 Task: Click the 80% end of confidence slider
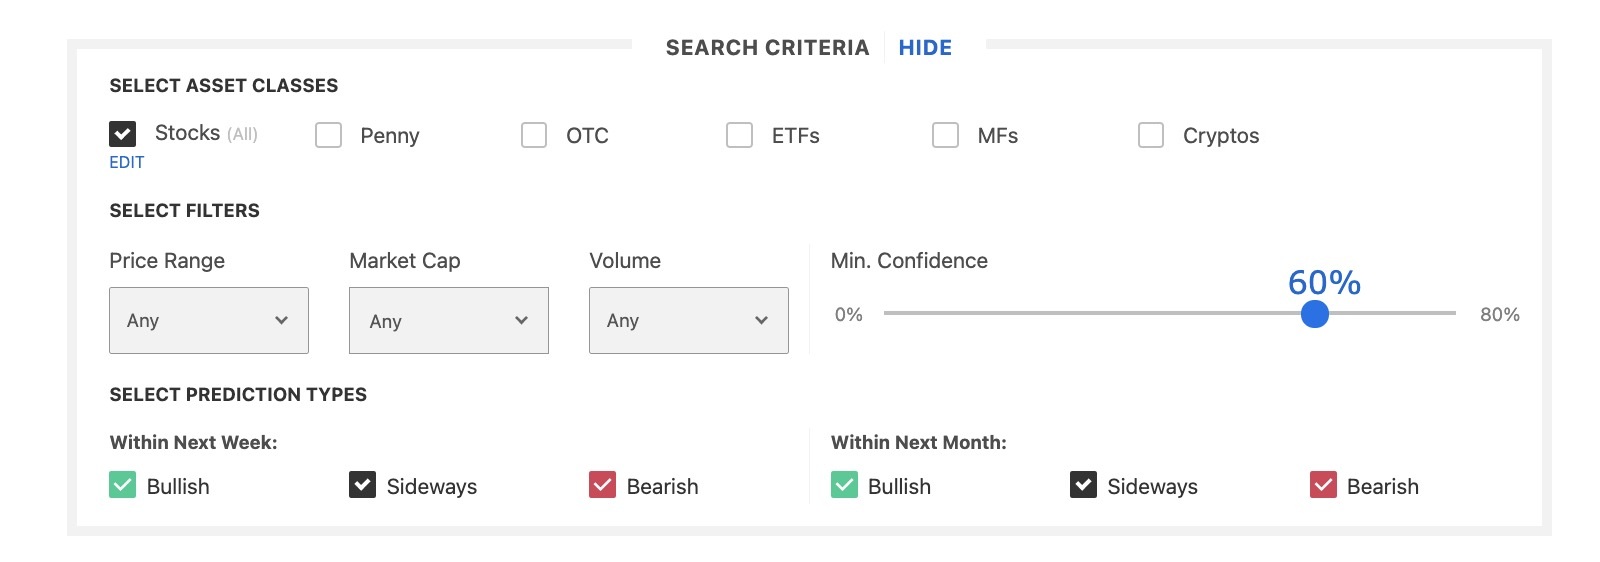click(1454, 314)
